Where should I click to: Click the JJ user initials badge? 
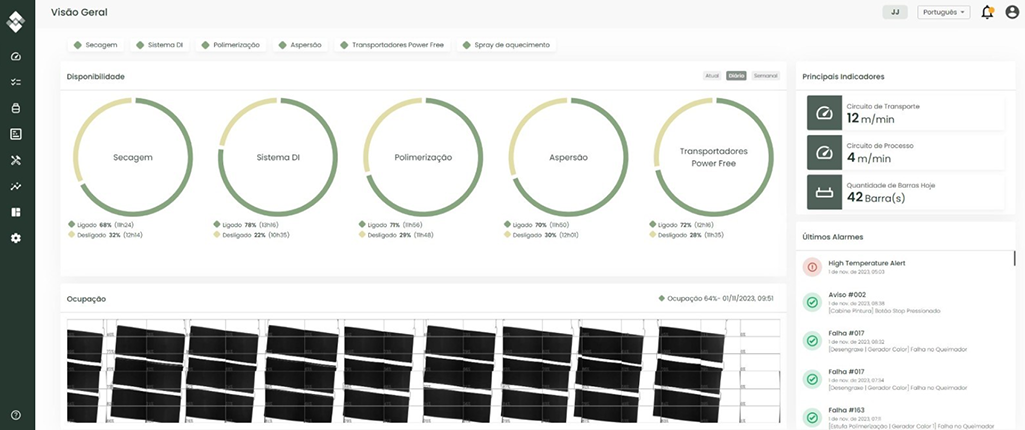pyautogui.click(x=895, y=12)
